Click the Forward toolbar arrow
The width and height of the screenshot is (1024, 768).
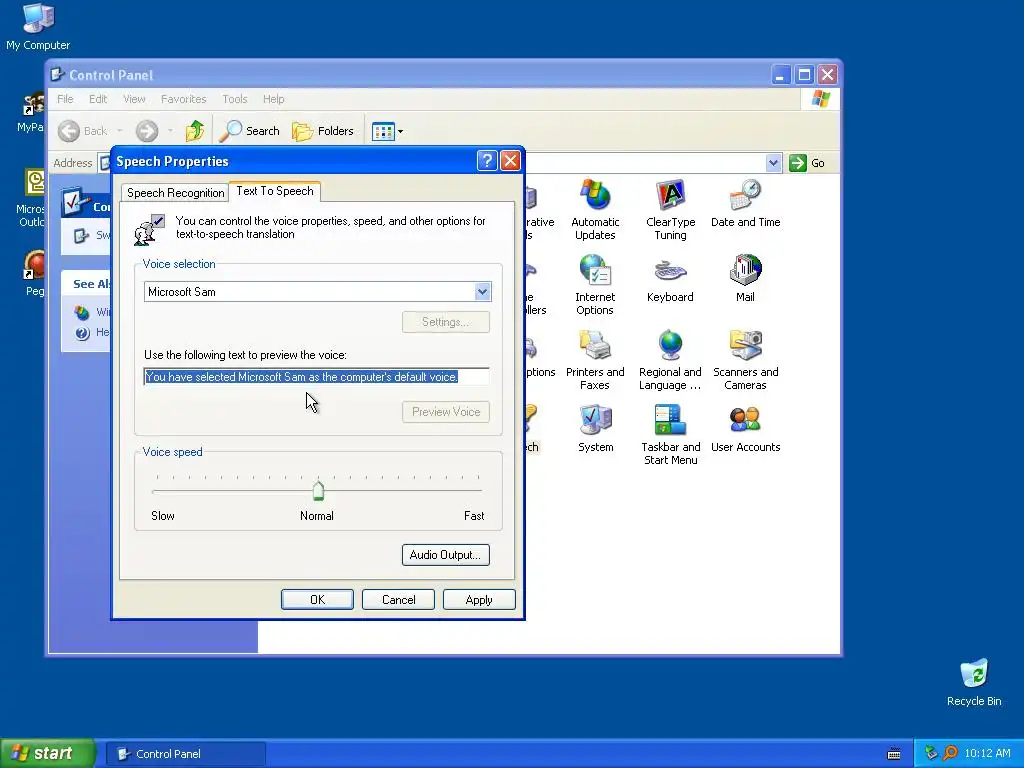point(147,131)
